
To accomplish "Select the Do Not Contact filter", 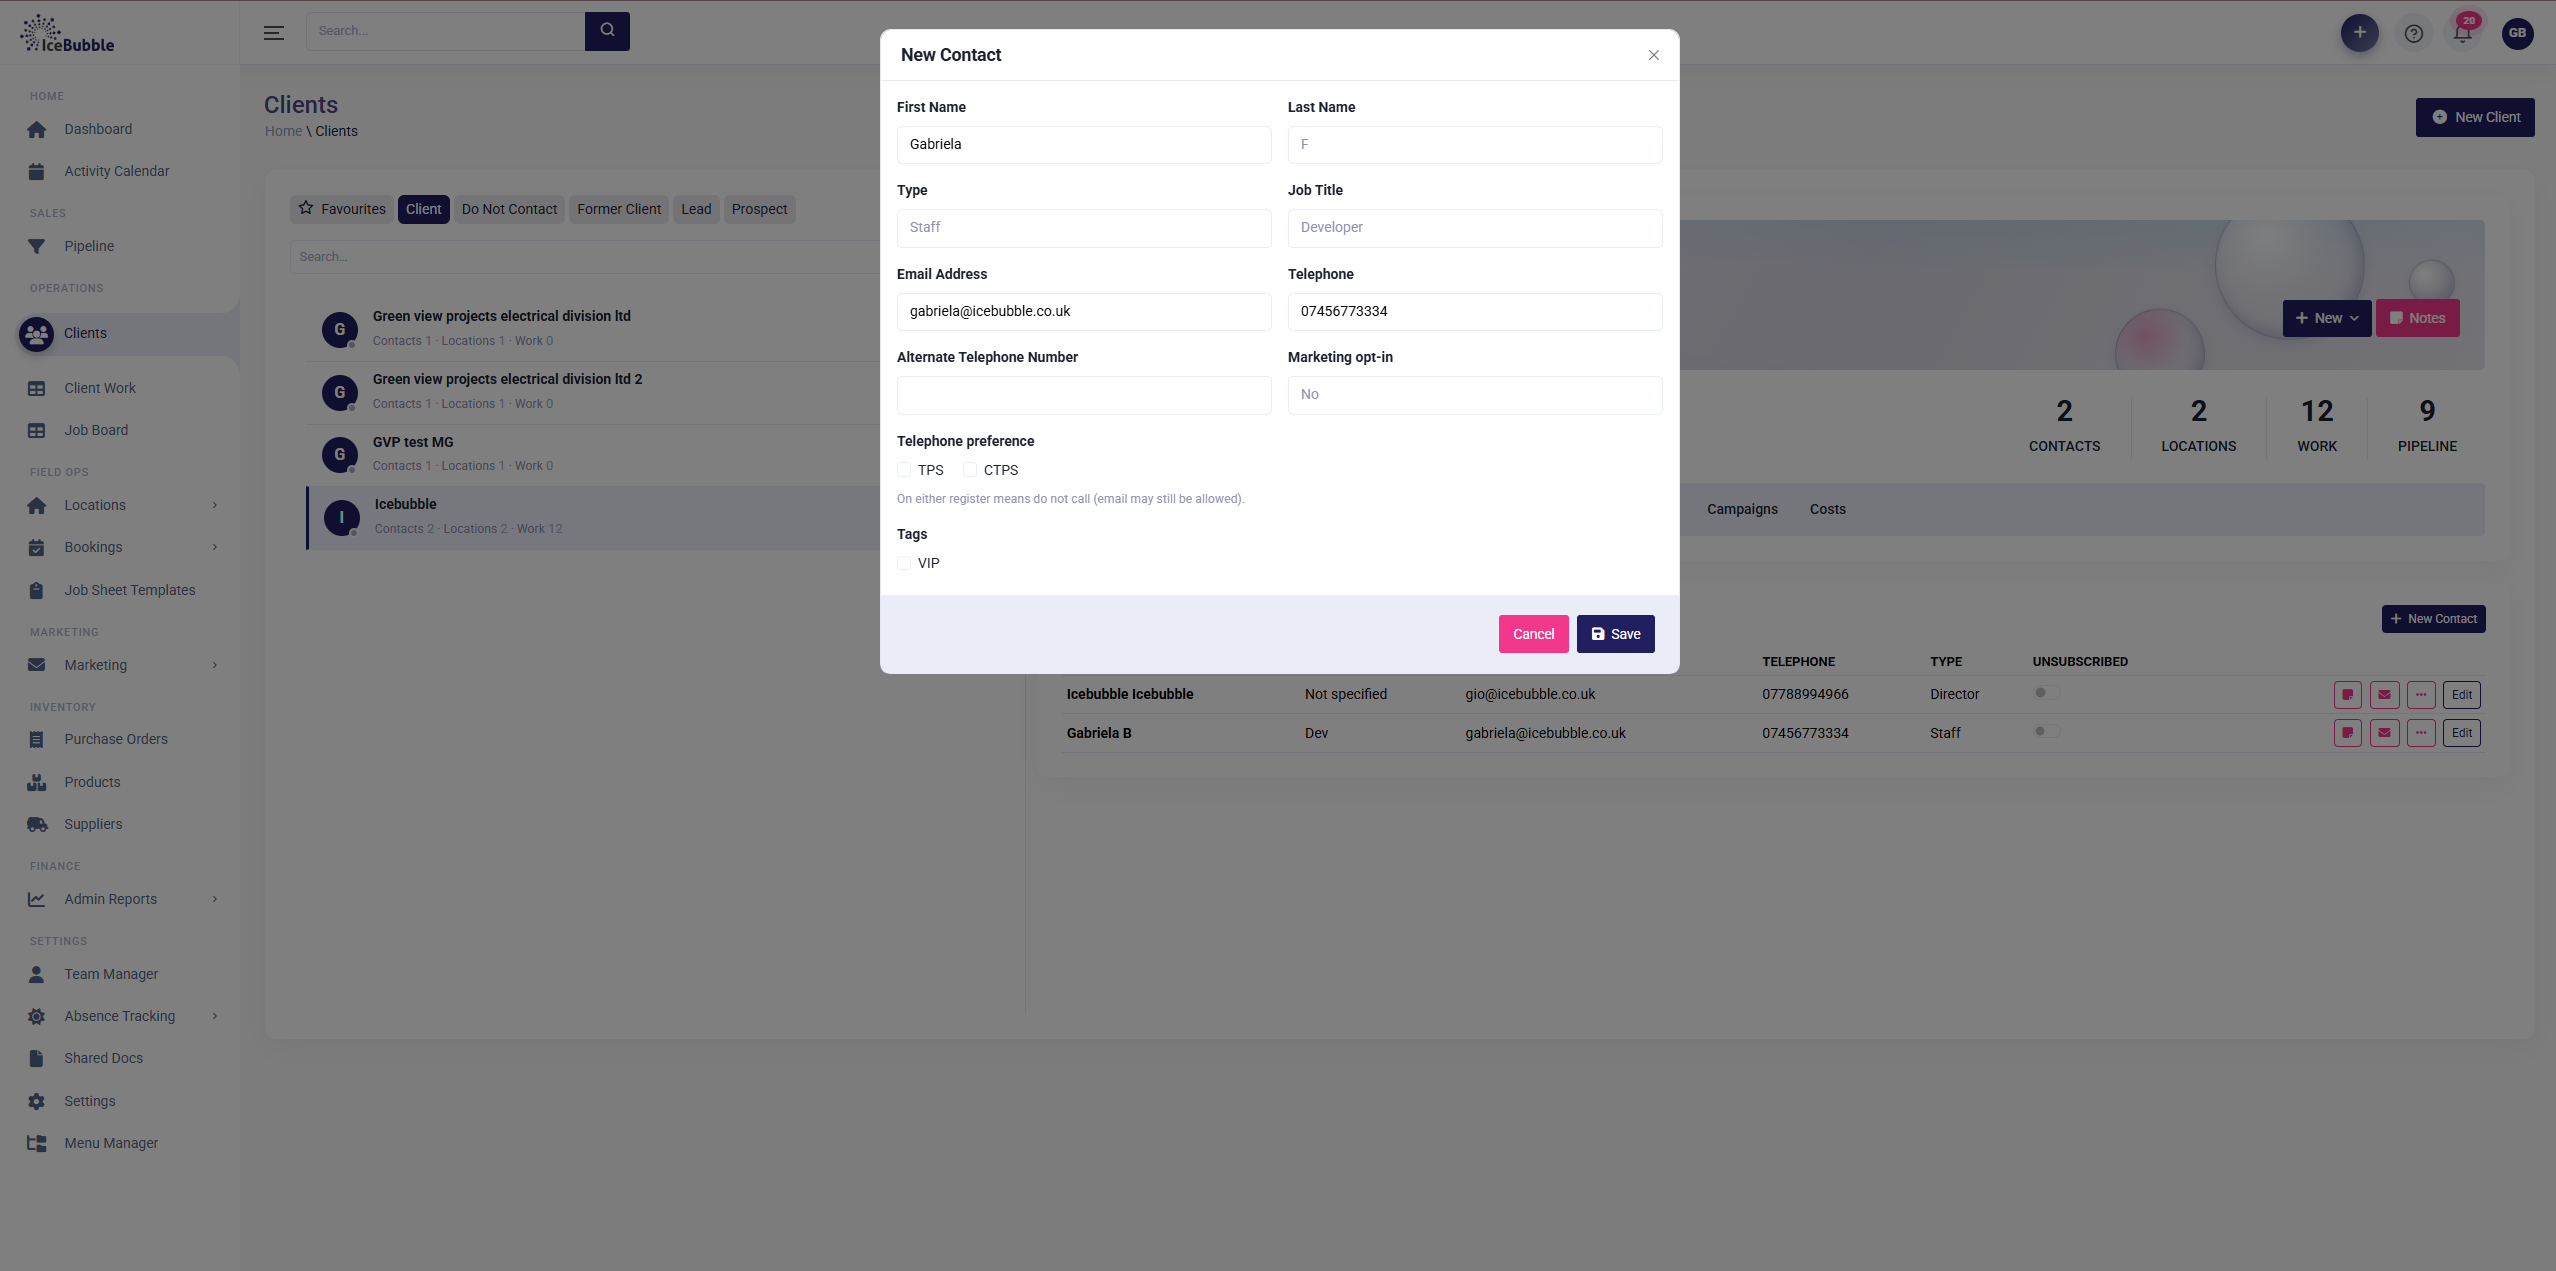I will tap(509, 210).
